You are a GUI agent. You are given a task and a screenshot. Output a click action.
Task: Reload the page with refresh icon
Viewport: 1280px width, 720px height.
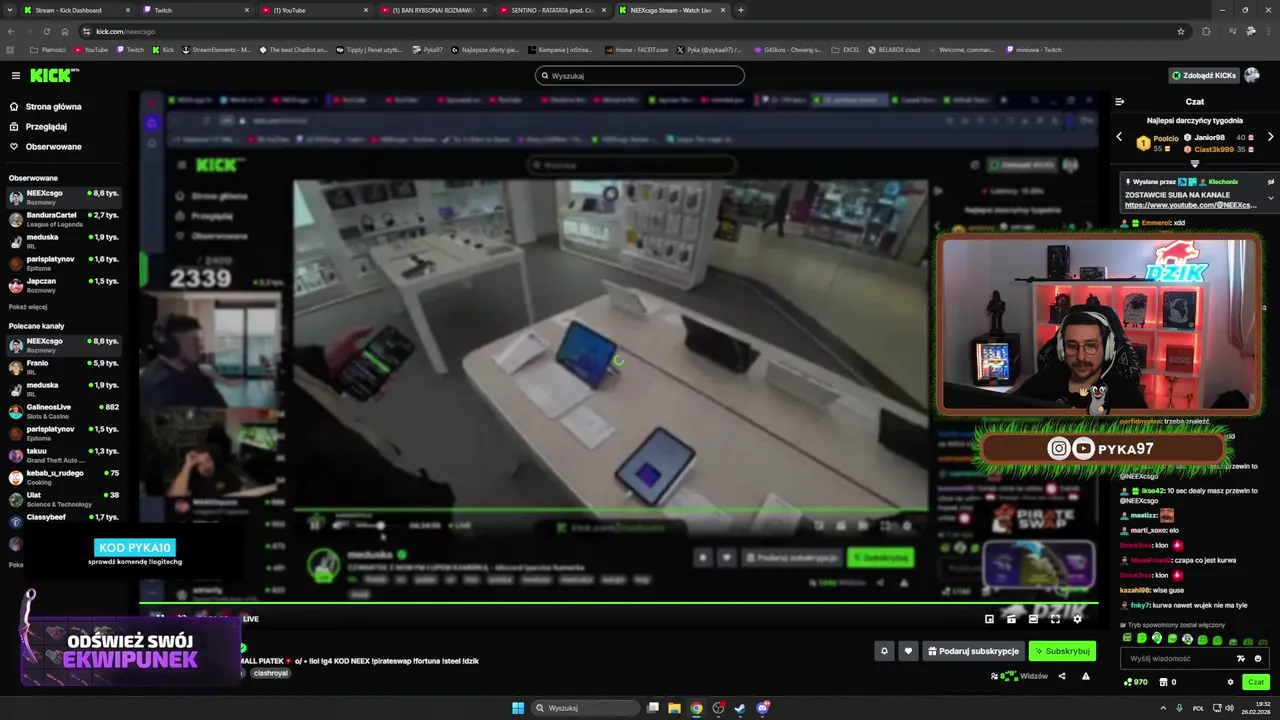[x=46, y=31]
